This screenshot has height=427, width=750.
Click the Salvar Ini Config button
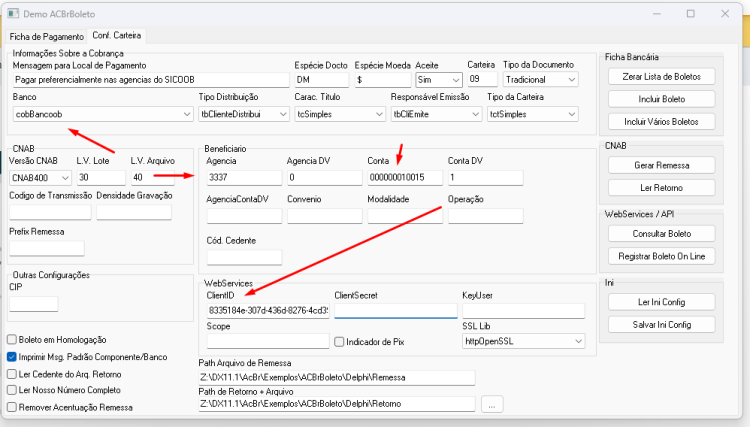[662, 325]
